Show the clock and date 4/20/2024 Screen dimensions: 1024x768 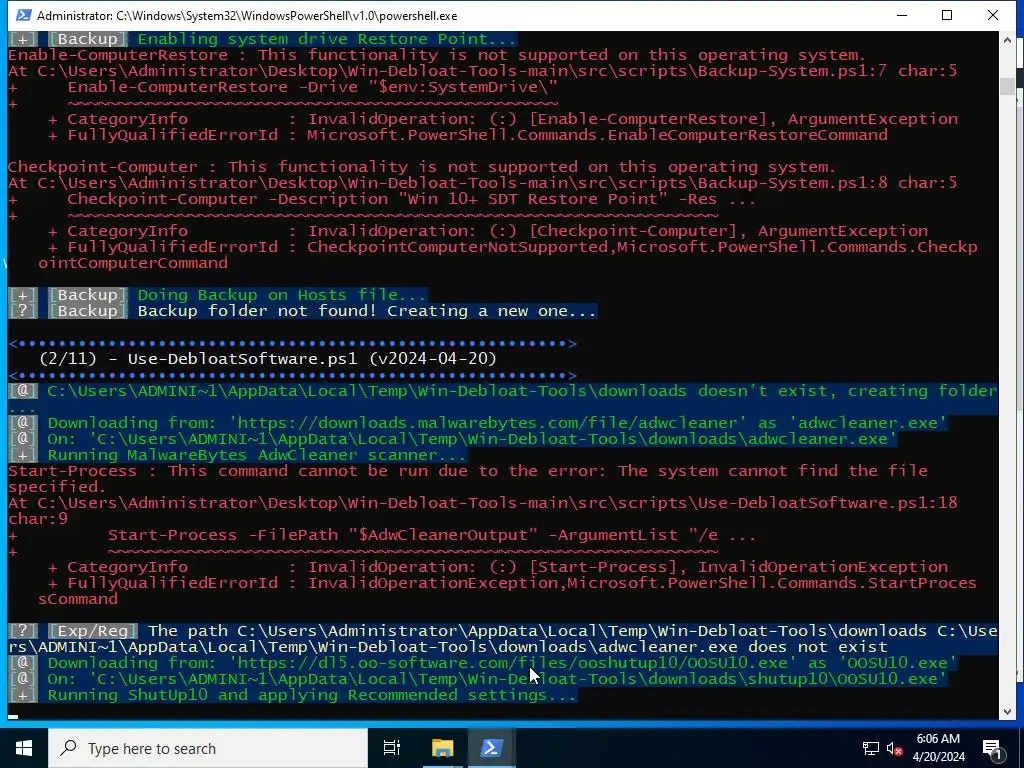[938, 748]
